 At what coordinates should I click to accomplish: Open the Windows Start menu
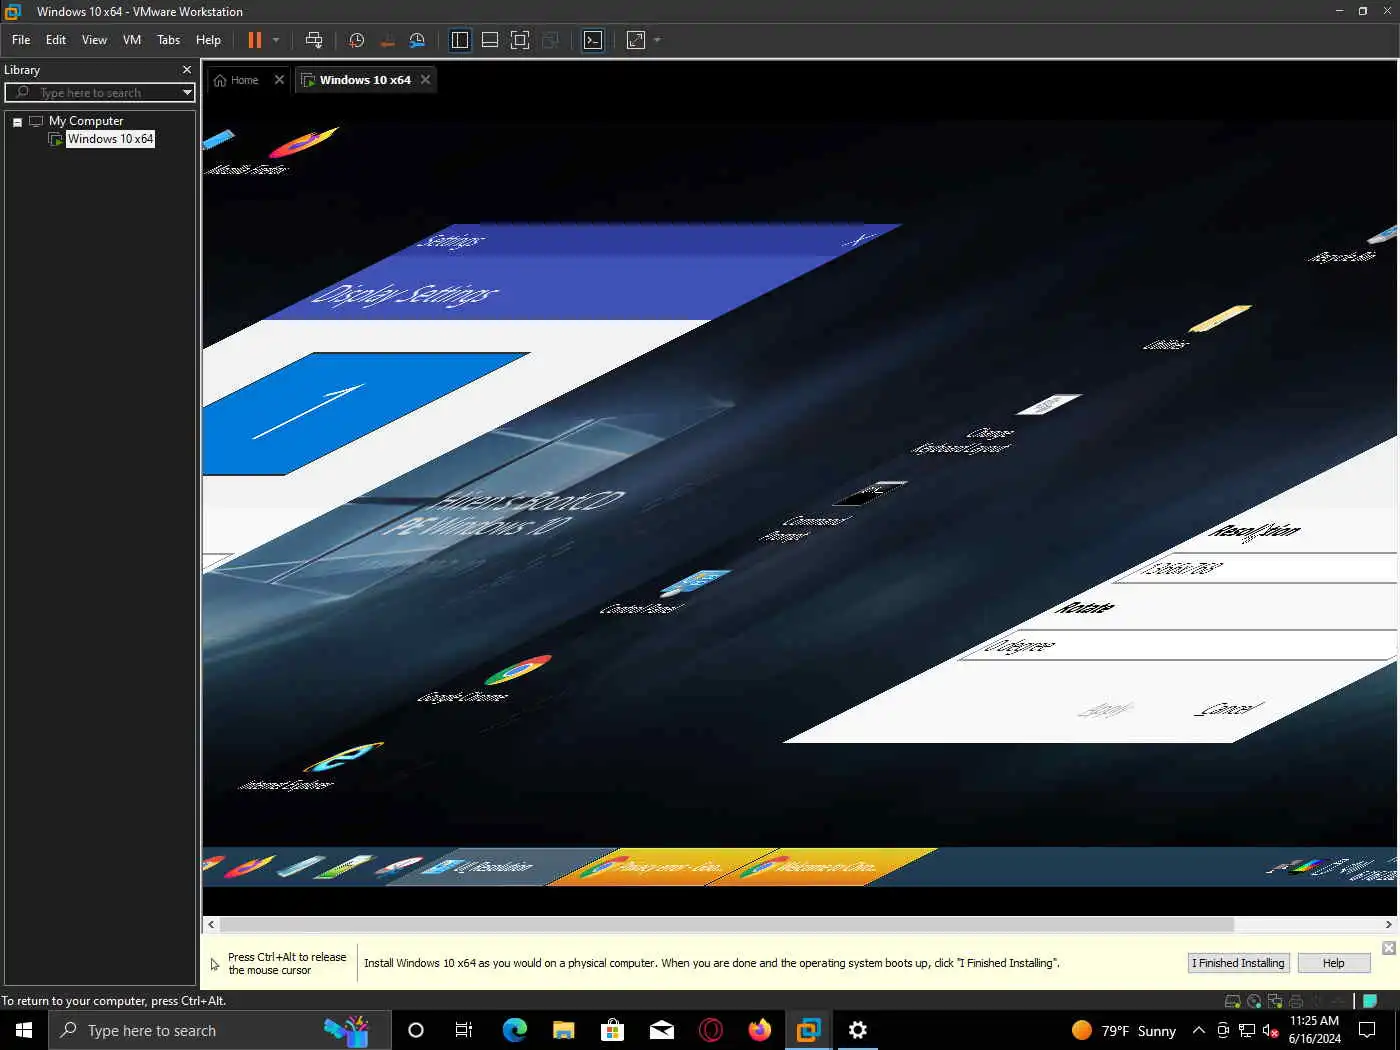24,1030
